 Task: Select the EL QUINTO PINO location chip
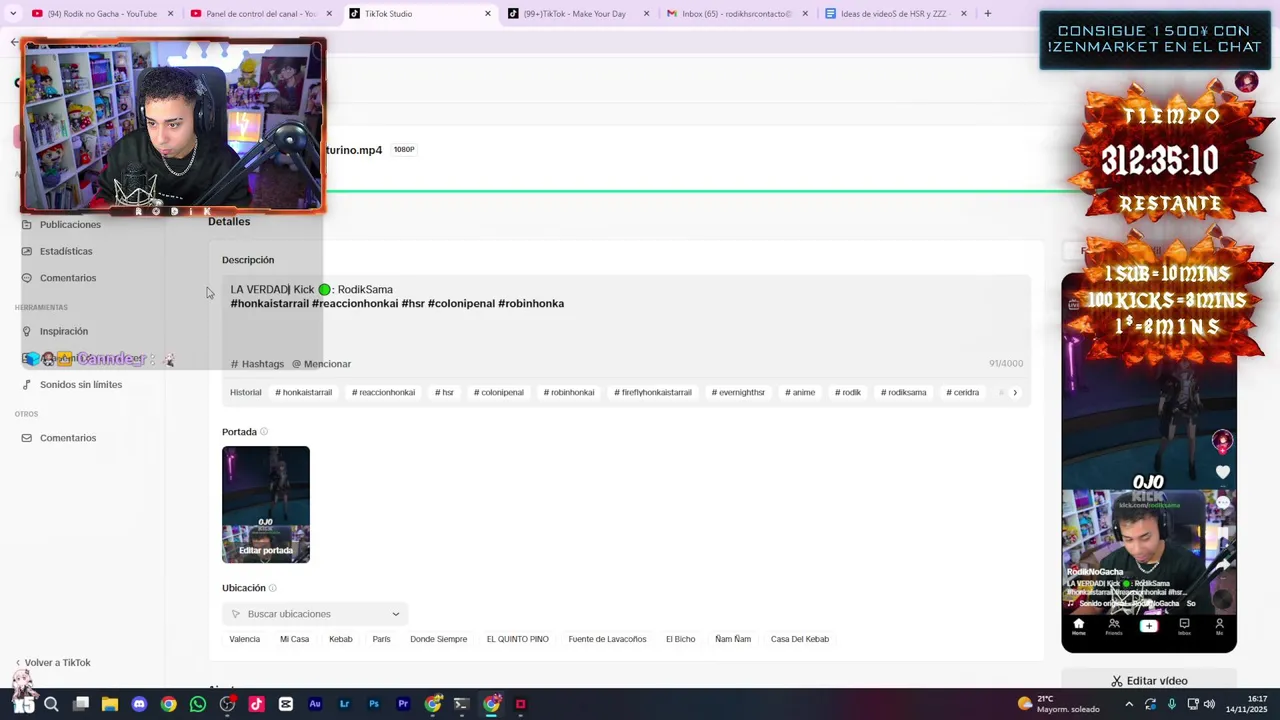(518, 639)
